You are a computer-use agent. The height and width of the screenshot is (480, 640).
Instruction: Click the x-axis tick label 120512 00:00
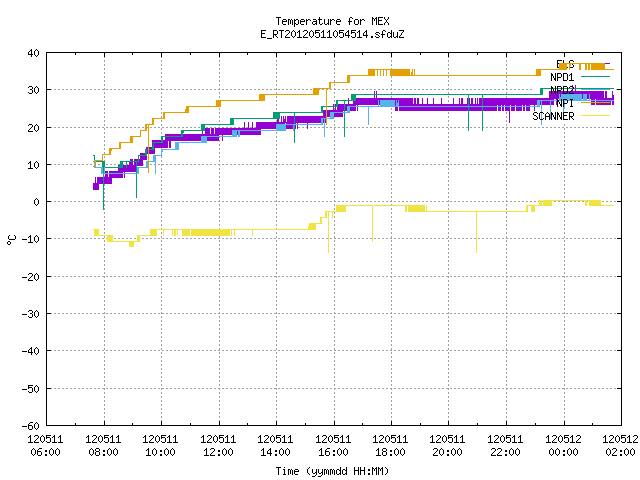(x=564, y=446)
